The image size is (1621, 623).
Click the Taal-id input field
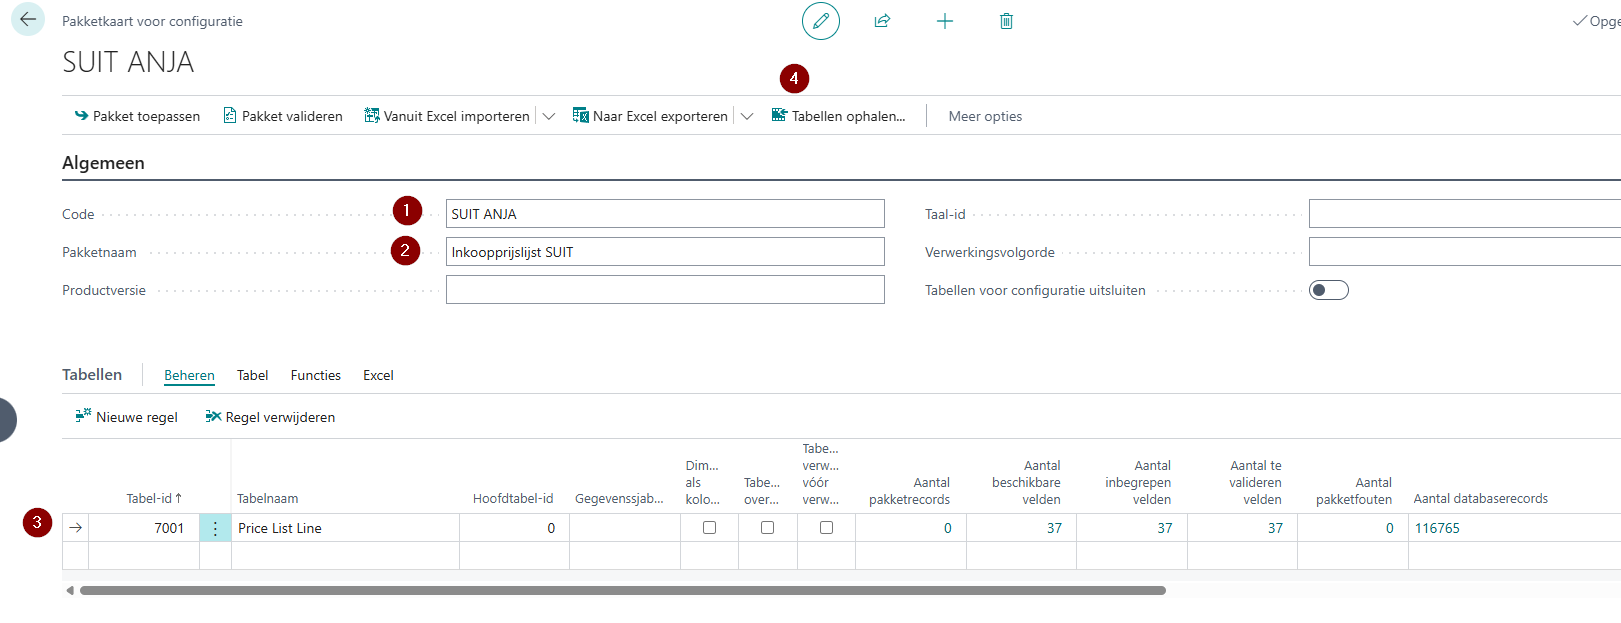[x=1464, y=214]
